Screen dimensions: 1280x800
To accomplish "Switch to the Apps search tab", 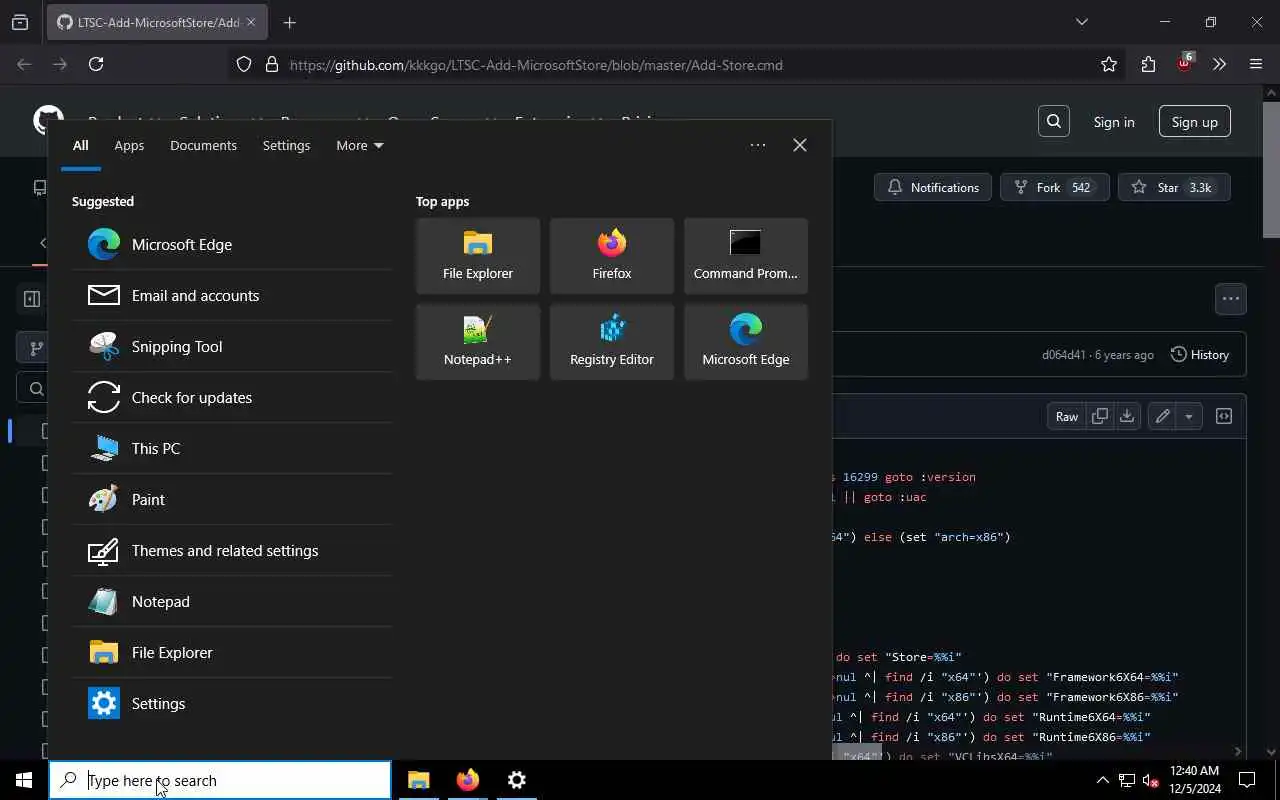I will point(129,145).
